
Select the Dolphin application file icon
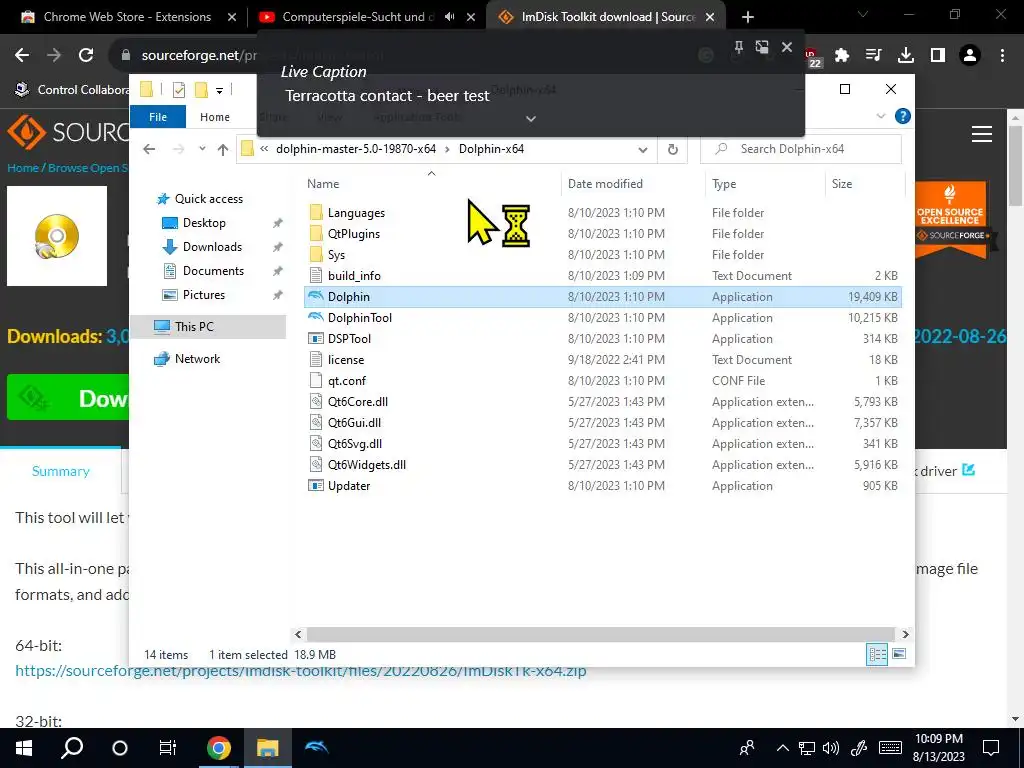coord(316,296)
